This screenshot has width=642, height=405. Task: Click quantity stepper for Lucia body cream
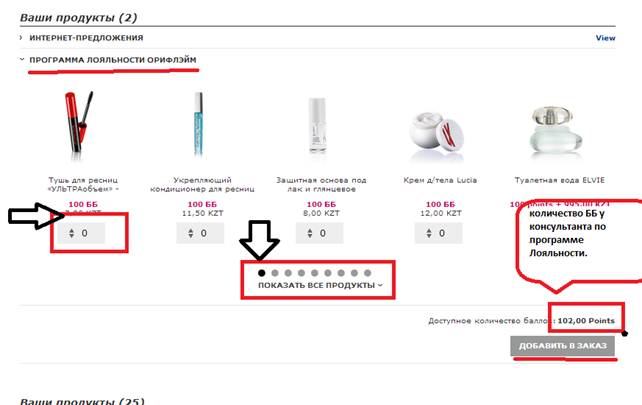[x=429, y=233]
